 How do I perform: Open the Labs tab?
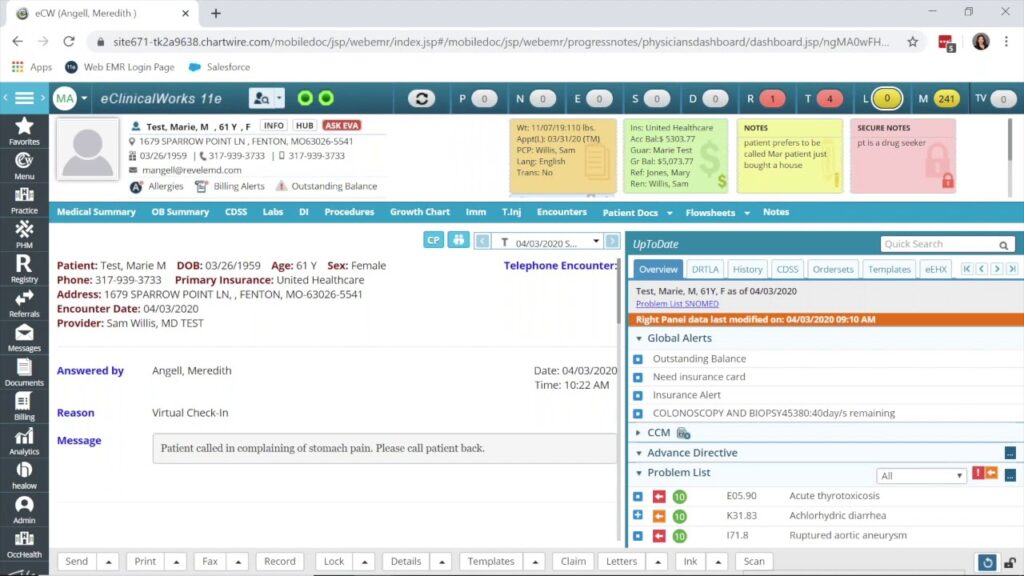tap(272, 212)
